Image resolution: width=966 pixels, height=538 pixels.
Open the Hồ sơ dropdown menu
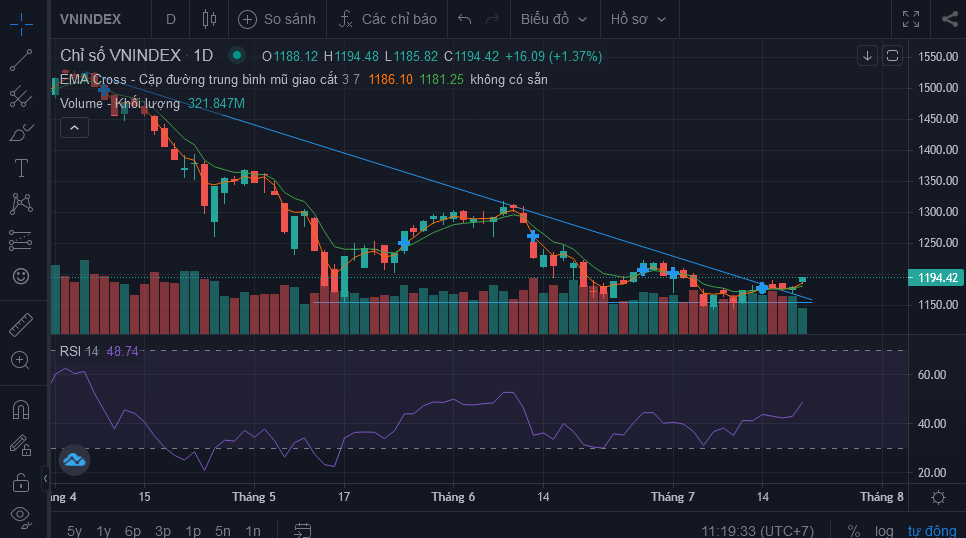coord(638,19)
